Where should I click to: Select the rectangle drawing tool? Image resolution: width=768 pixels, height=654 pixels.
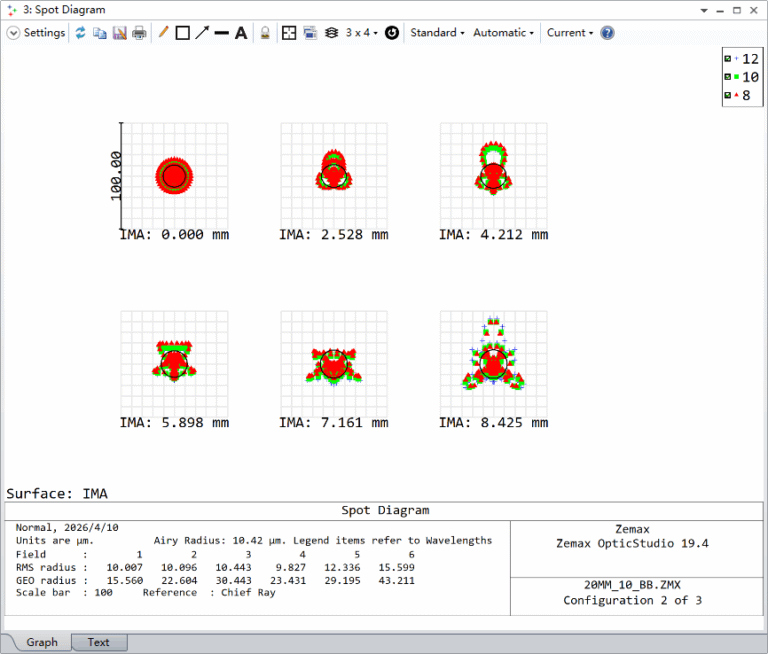click(183, 33)
